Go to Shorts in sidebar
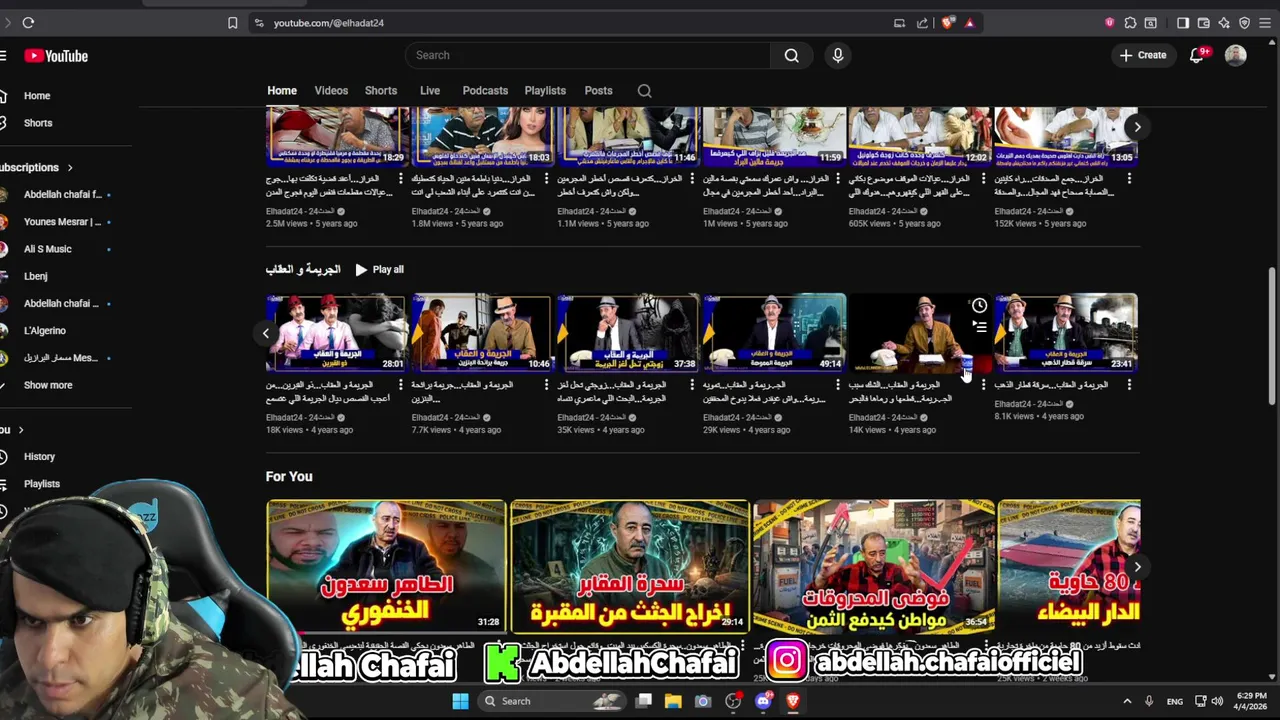This screenshot has height=720, width=1280. (x=36, y=123)
